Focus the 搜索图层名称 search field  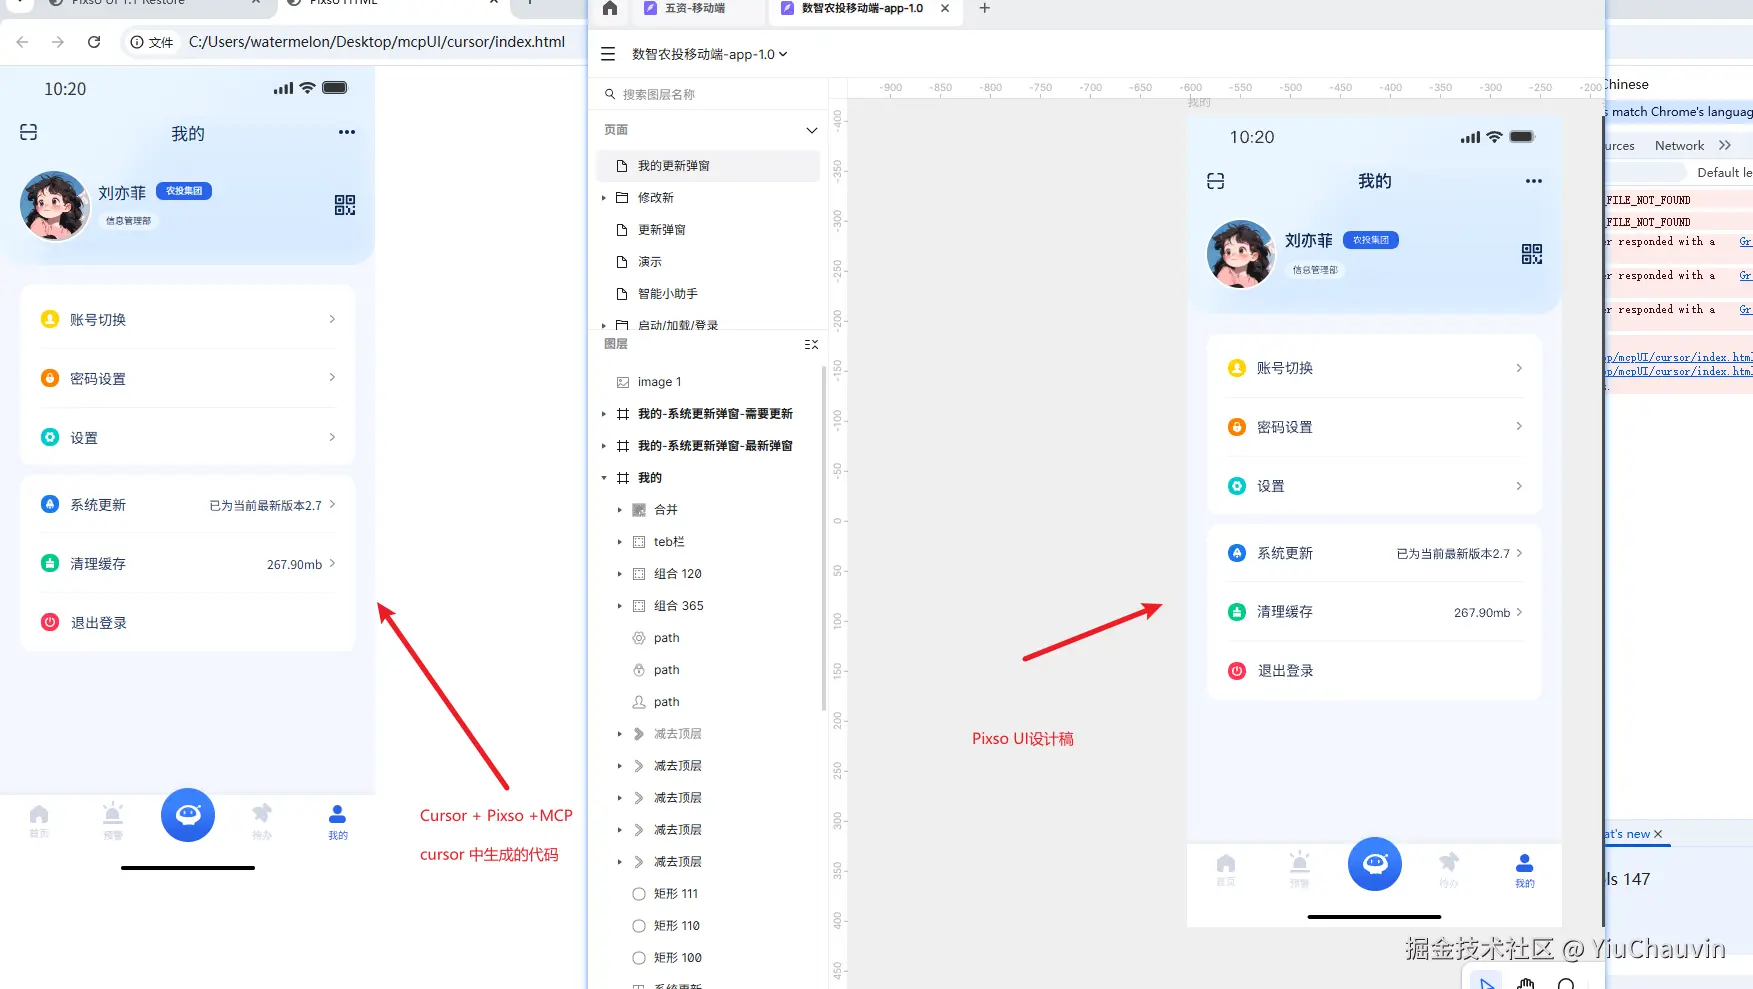coord(708,94)
